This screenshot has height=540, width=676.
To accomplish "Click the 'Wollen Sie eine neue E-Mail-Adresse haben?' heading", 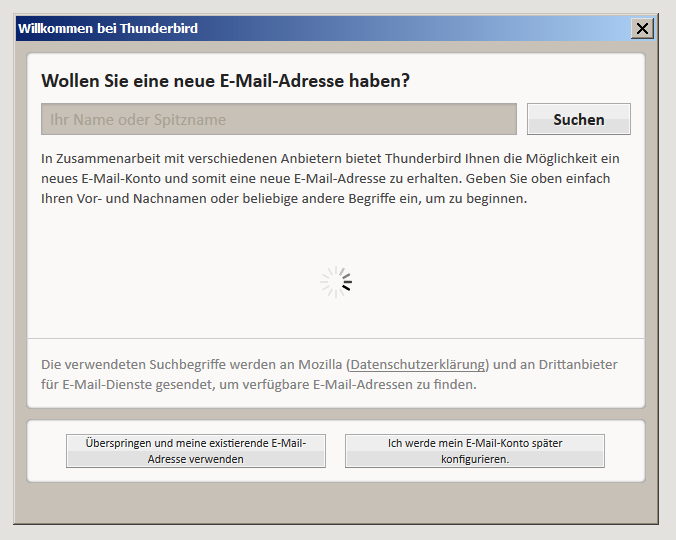I will pyautogui.click(x=225, y=81).
